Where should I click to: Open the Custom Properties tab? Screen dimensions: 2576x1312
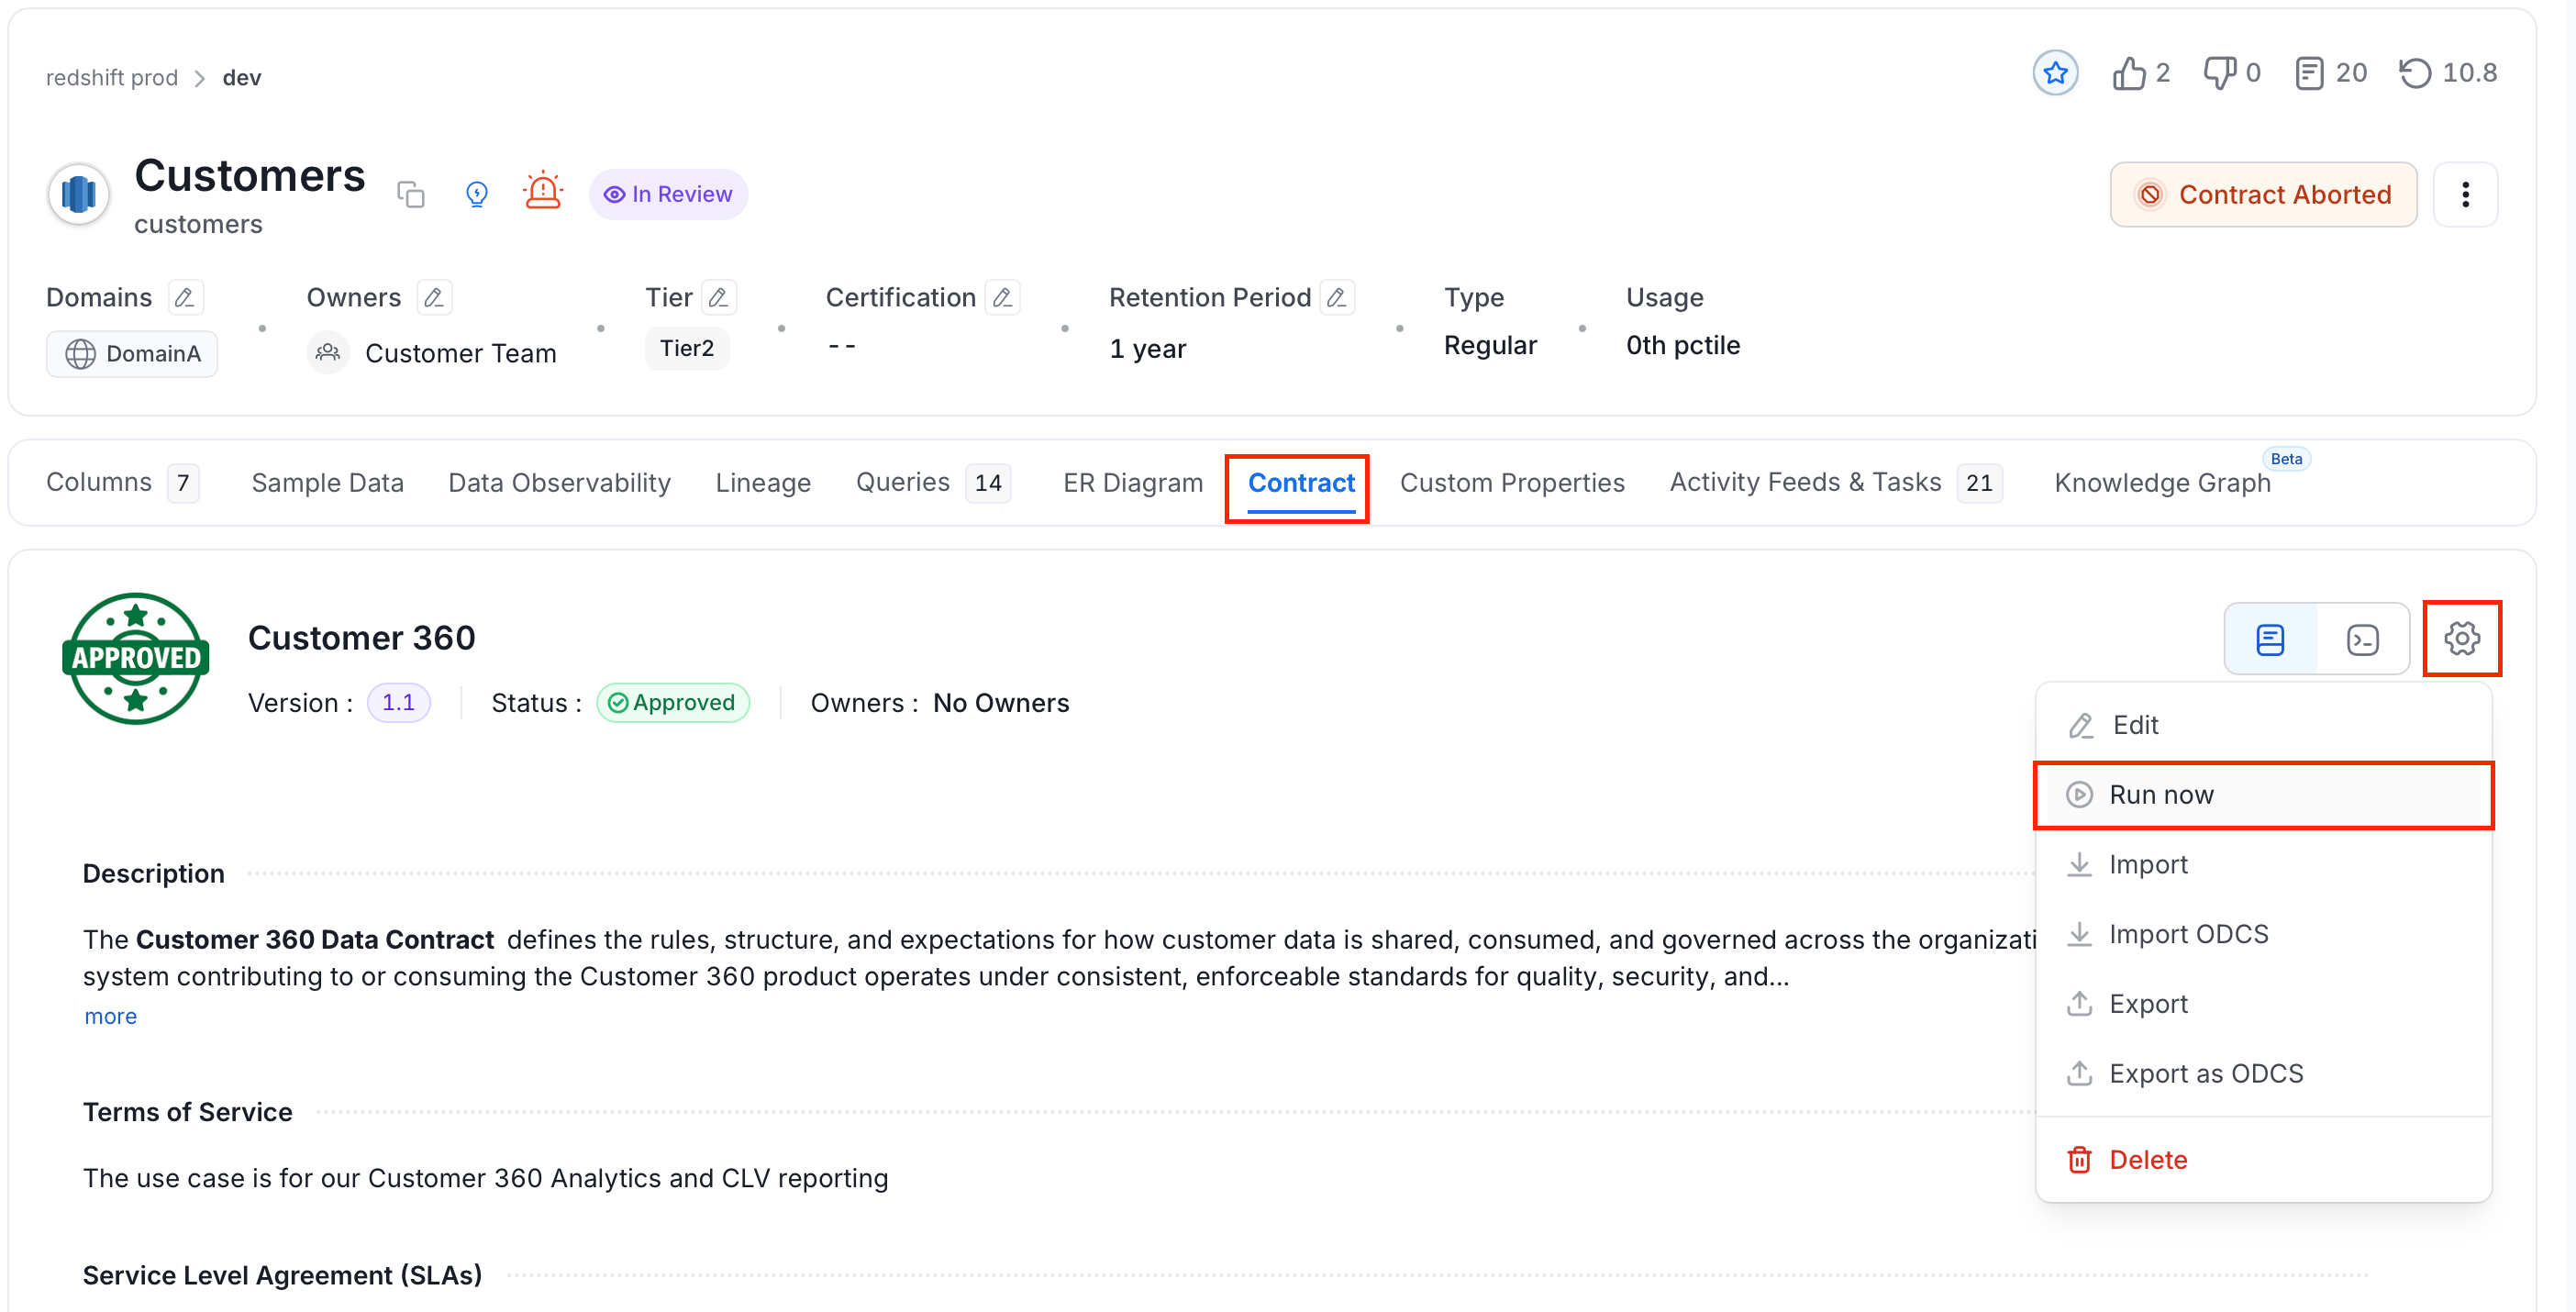(1512, 483)
